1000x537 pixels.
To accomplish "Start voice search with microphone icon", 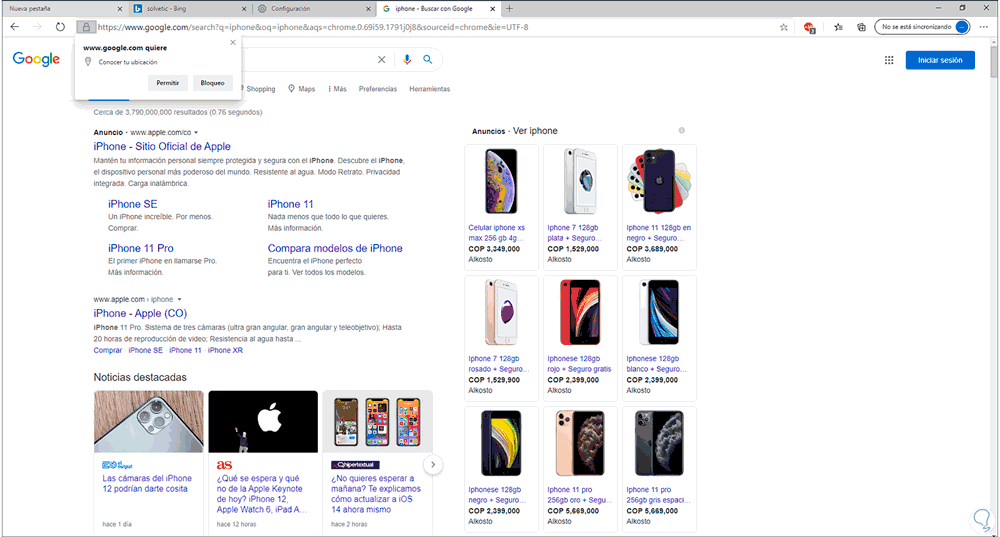I will [x=407, y=59].
